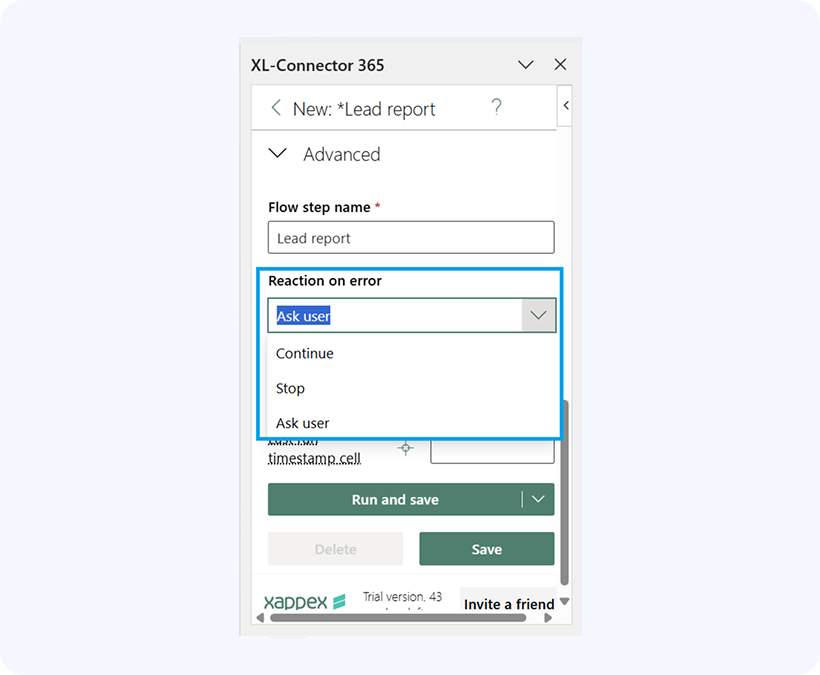Click the cell picker crosshair icon

[405, 448]
